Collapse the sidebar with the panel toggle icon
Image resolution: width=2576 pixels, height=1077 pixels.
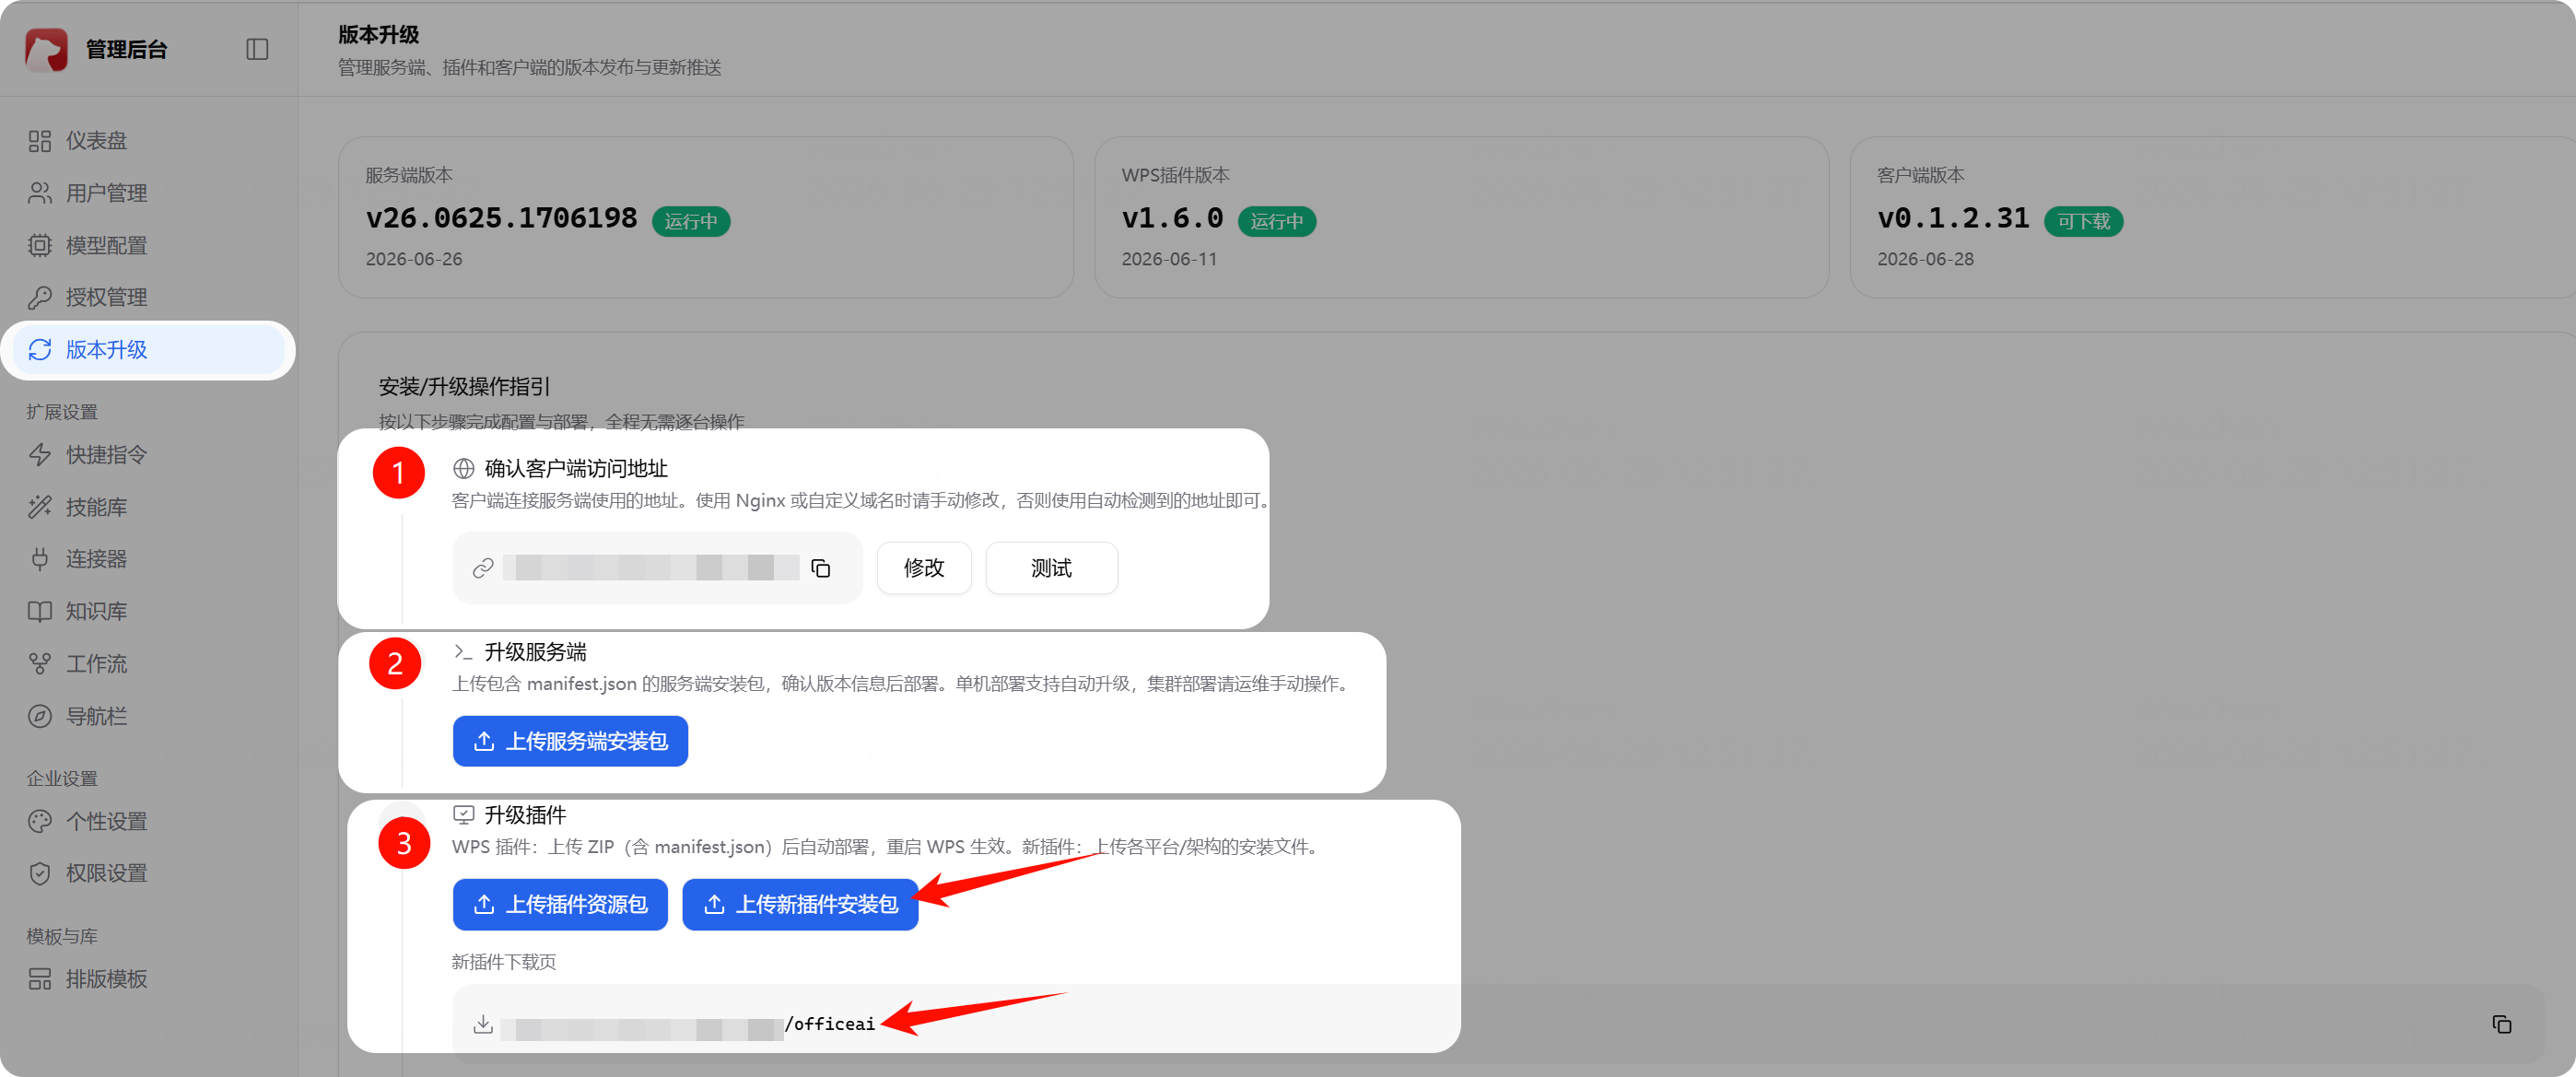257,49
